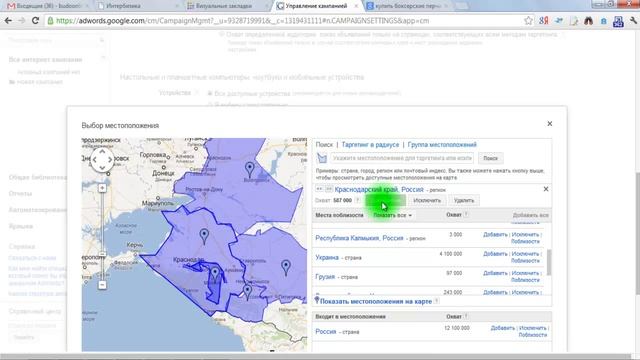This screenshot has height=360, width=640.
Task: Click the map pin near Volgograd
Action: (x=249, y=169)
